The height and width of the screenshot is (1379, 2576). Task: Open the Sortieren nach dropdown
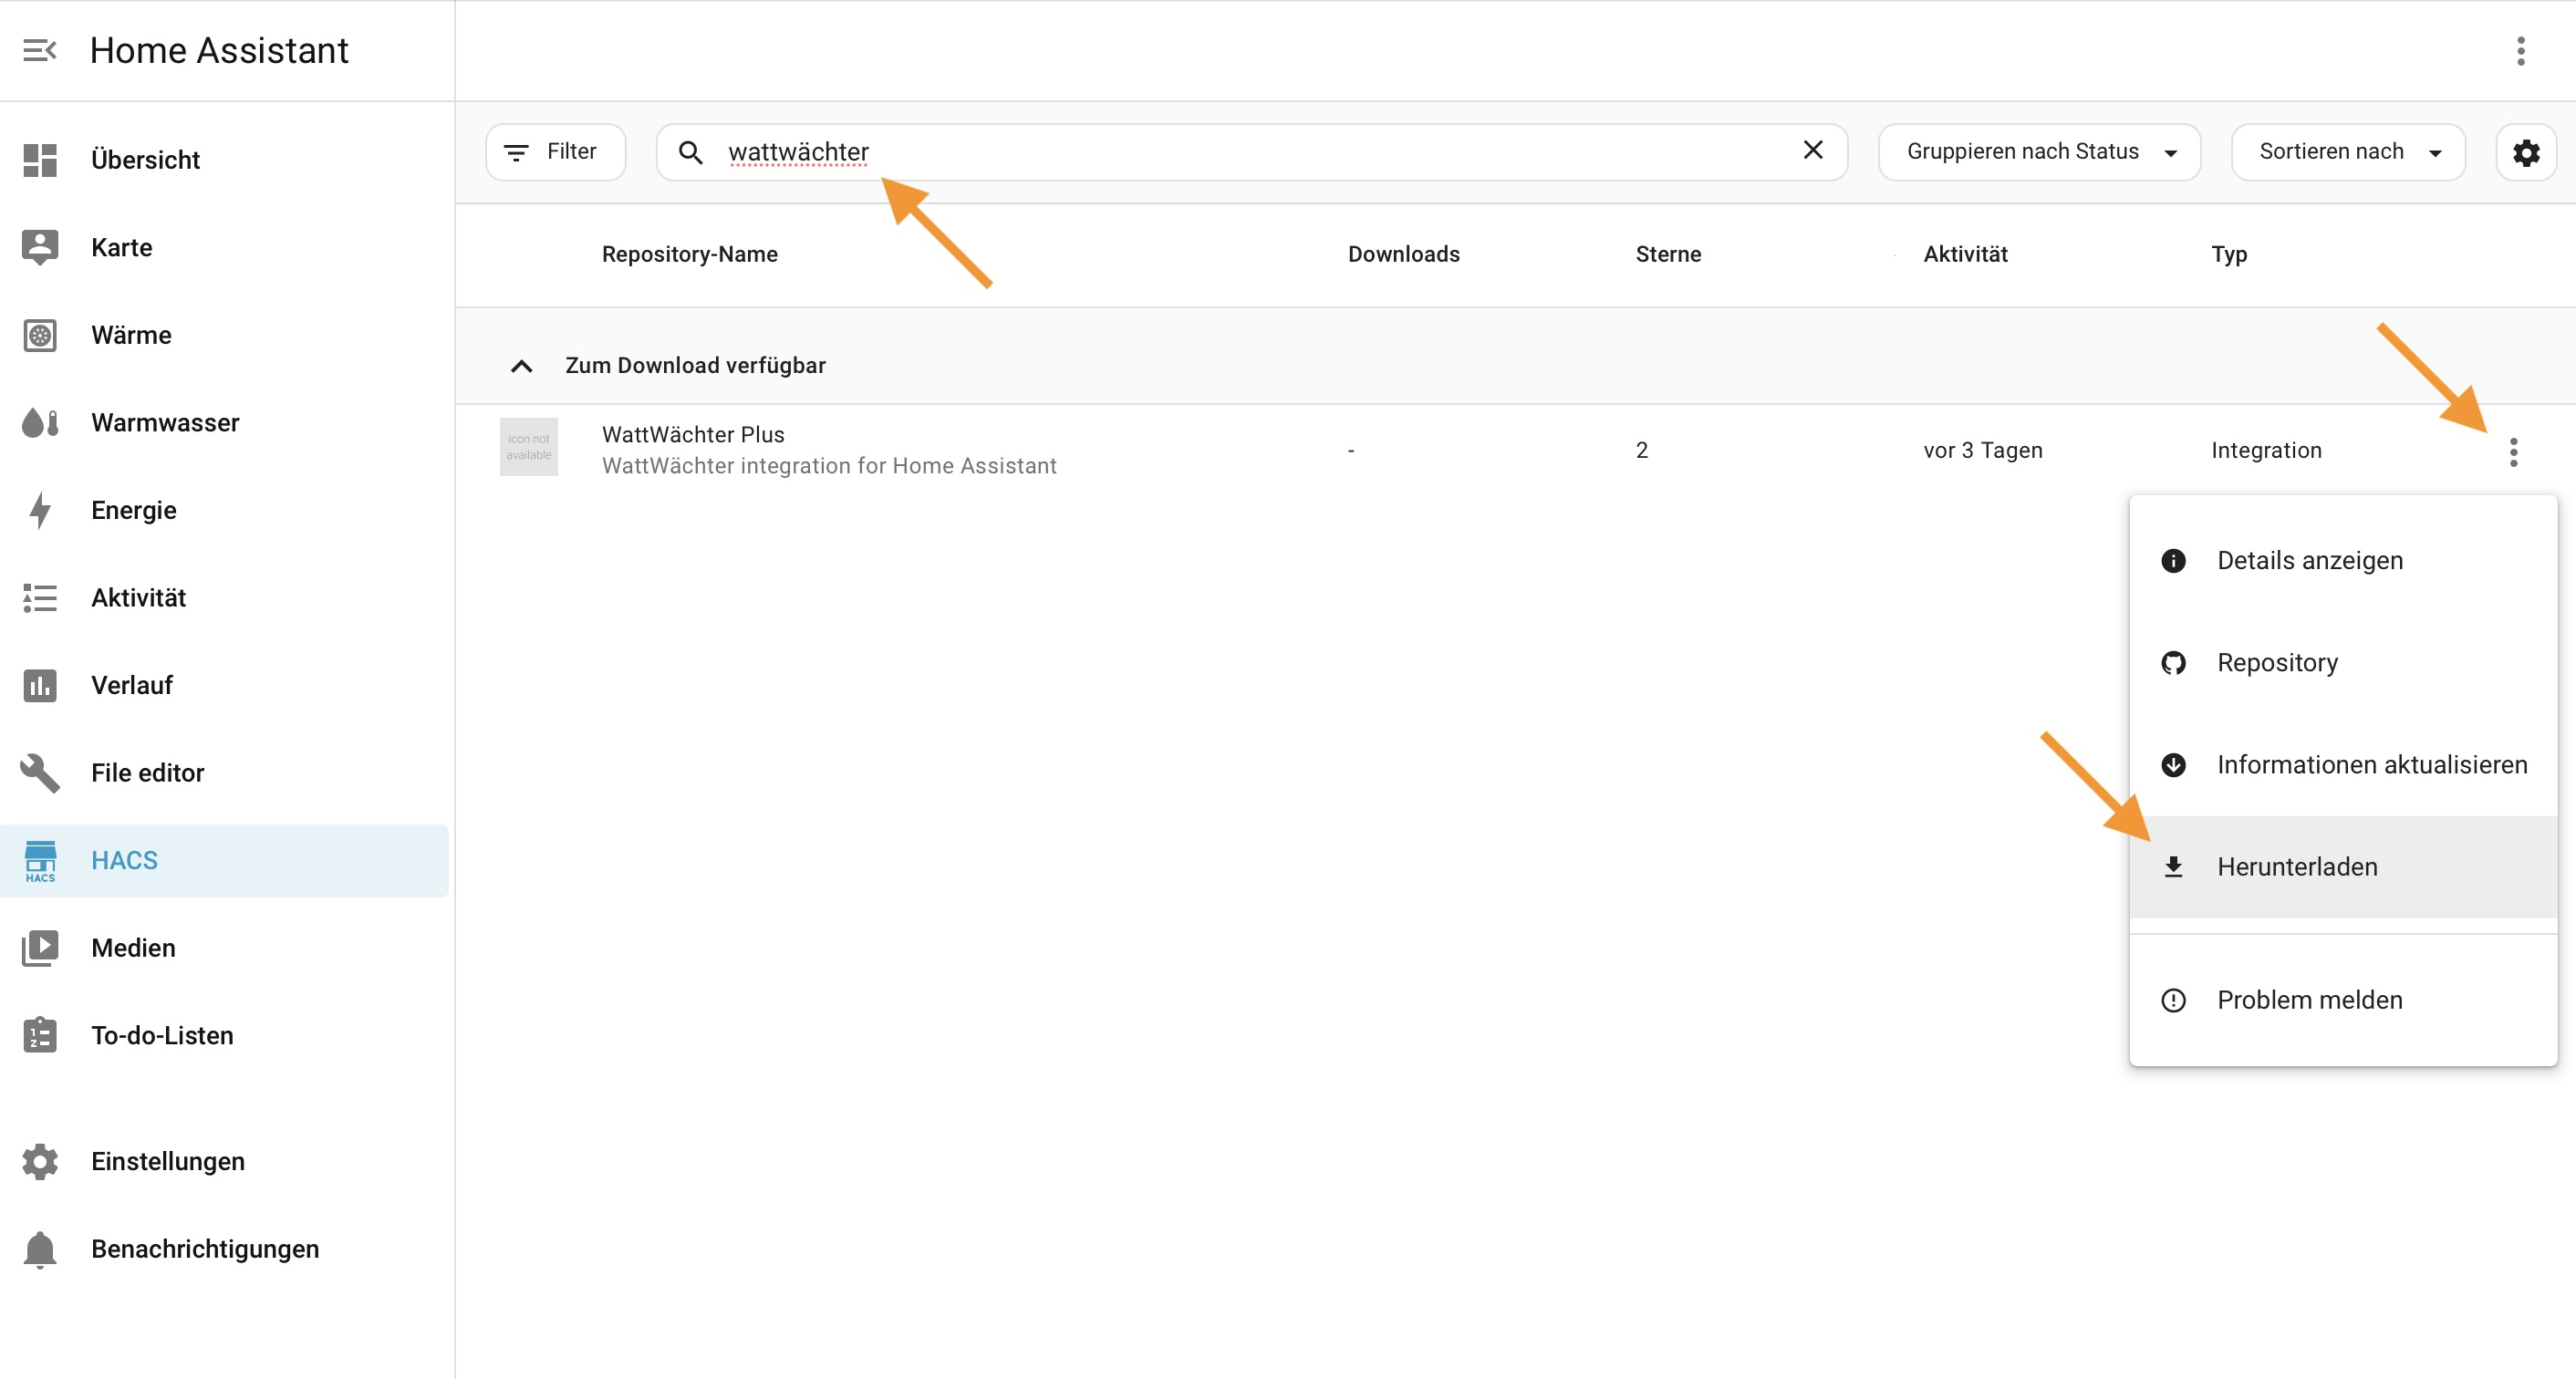tap(2347, 152)
